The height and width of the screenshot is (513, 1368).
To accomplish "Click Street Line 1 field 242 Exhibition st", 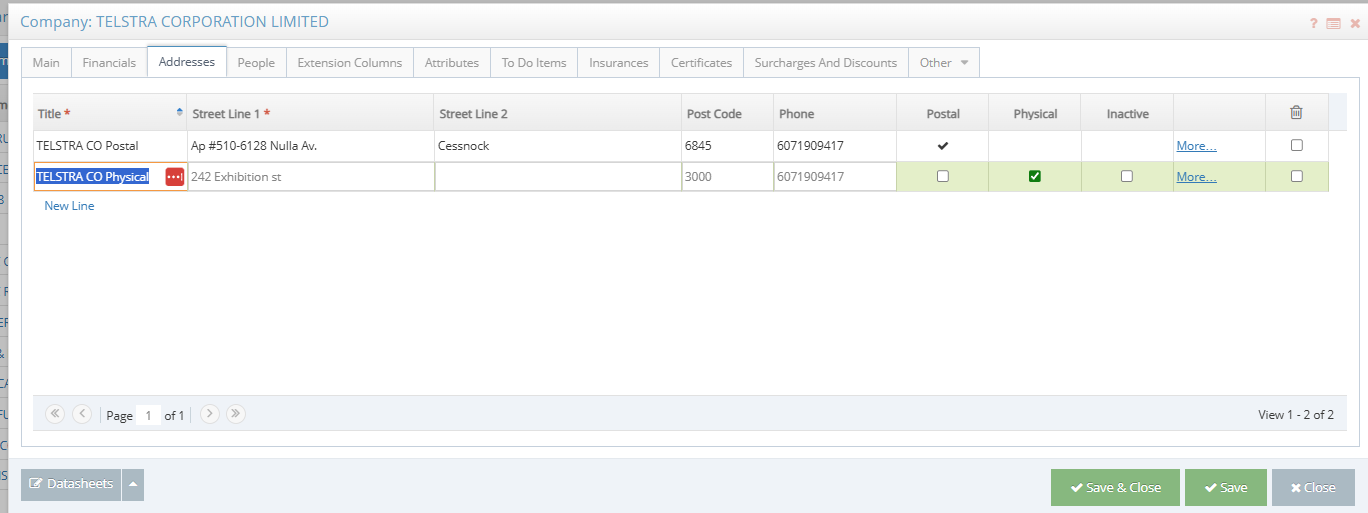I will coord(311,177).
